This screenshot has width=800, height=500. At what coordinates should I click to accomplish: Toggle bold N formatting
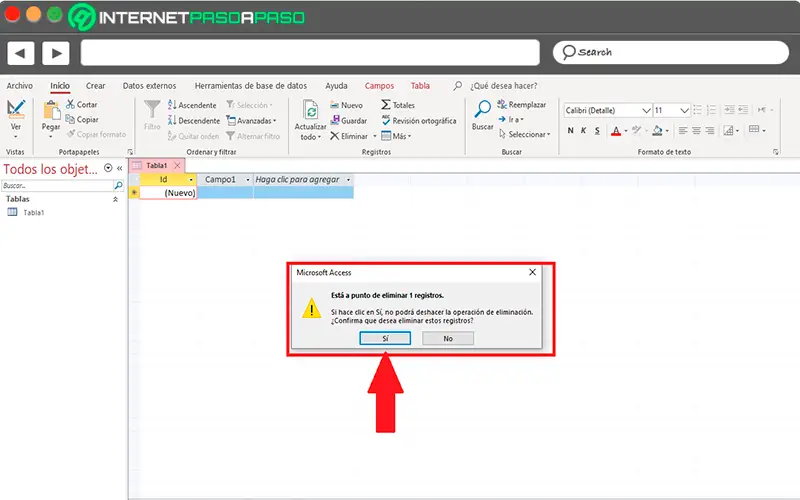tap(570, 131)
